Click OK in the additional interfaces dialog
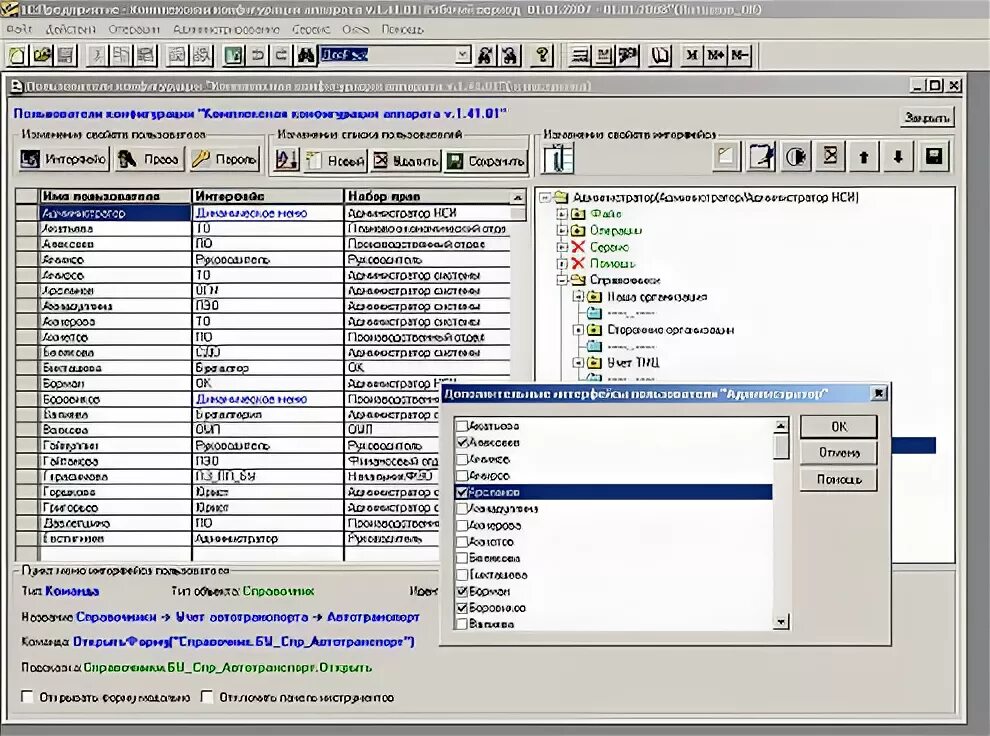990x736 pixels. (x=838, y=427)
